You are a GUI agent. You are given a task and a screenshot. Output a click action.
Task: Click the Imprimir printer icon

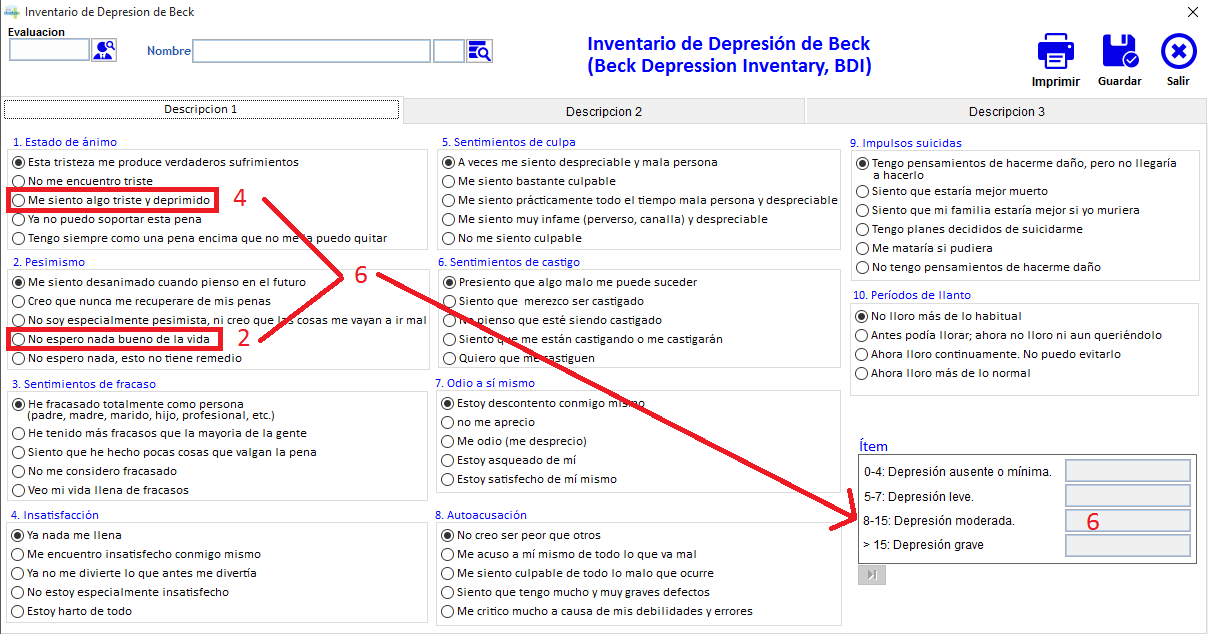click(1055, 52)
